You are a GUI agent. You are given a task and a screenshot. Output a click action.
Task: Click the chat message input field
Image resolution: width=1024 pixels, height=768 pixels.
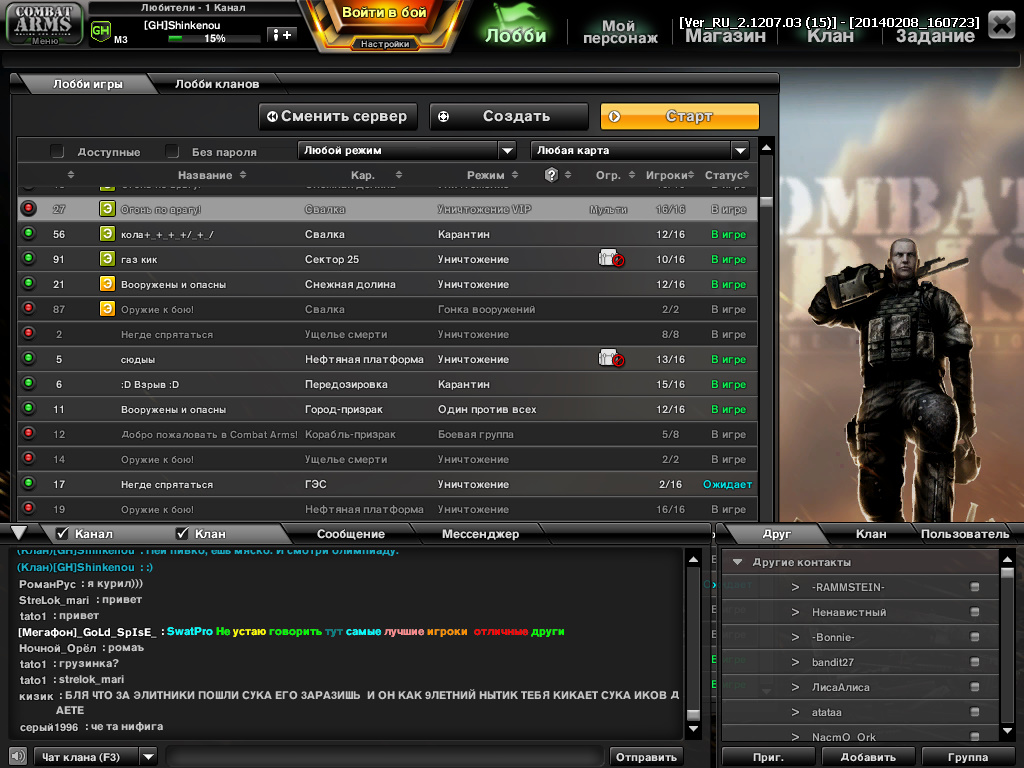[x=384, y=757]
